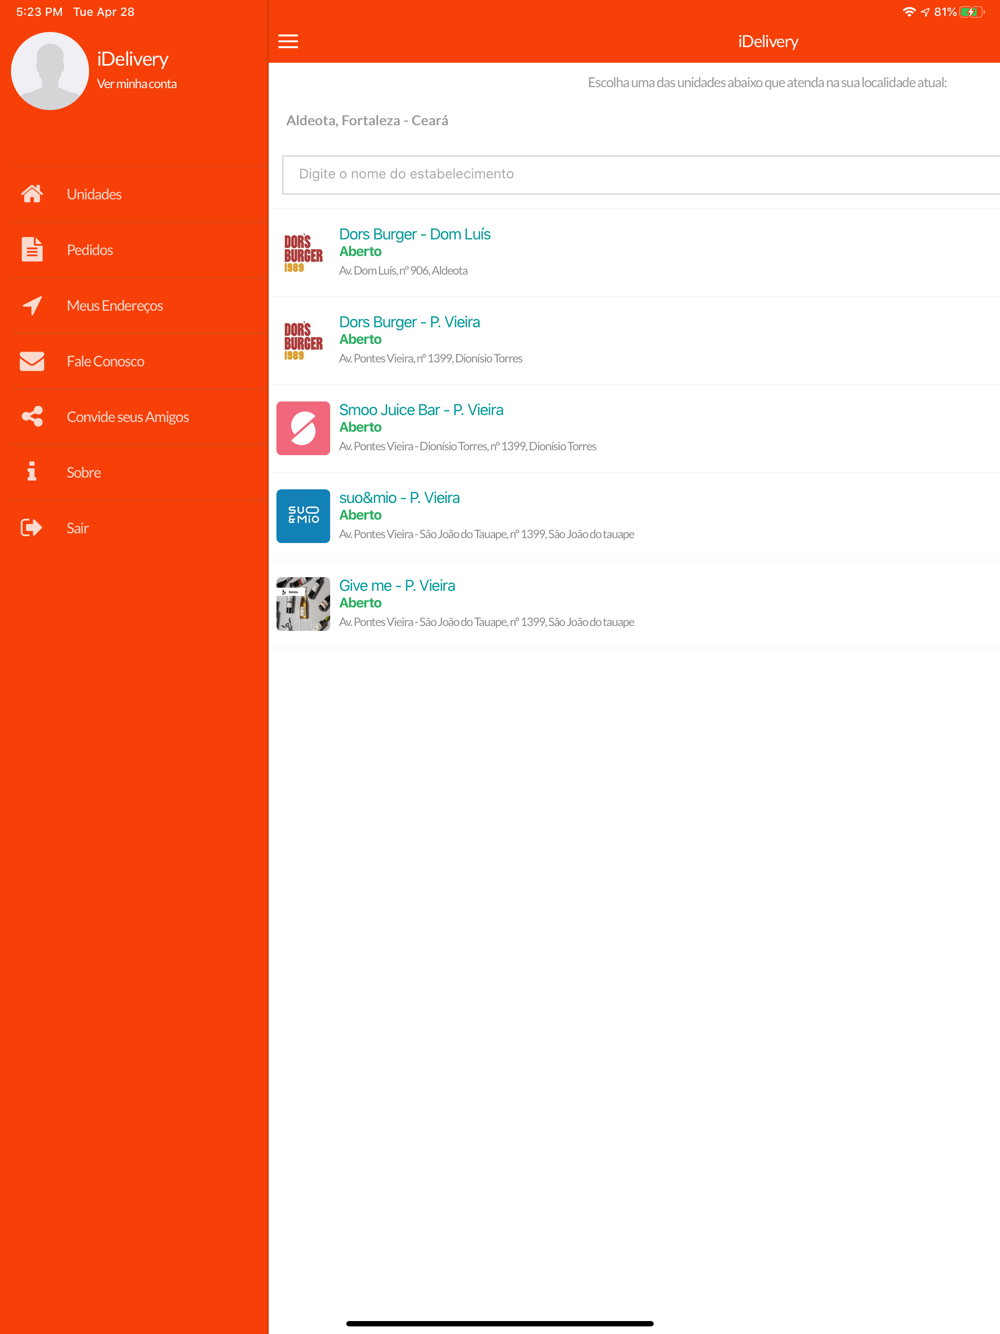The image size is (1000, 1334).
Task: Tap the battery status icon
Action: pos(972,12)
